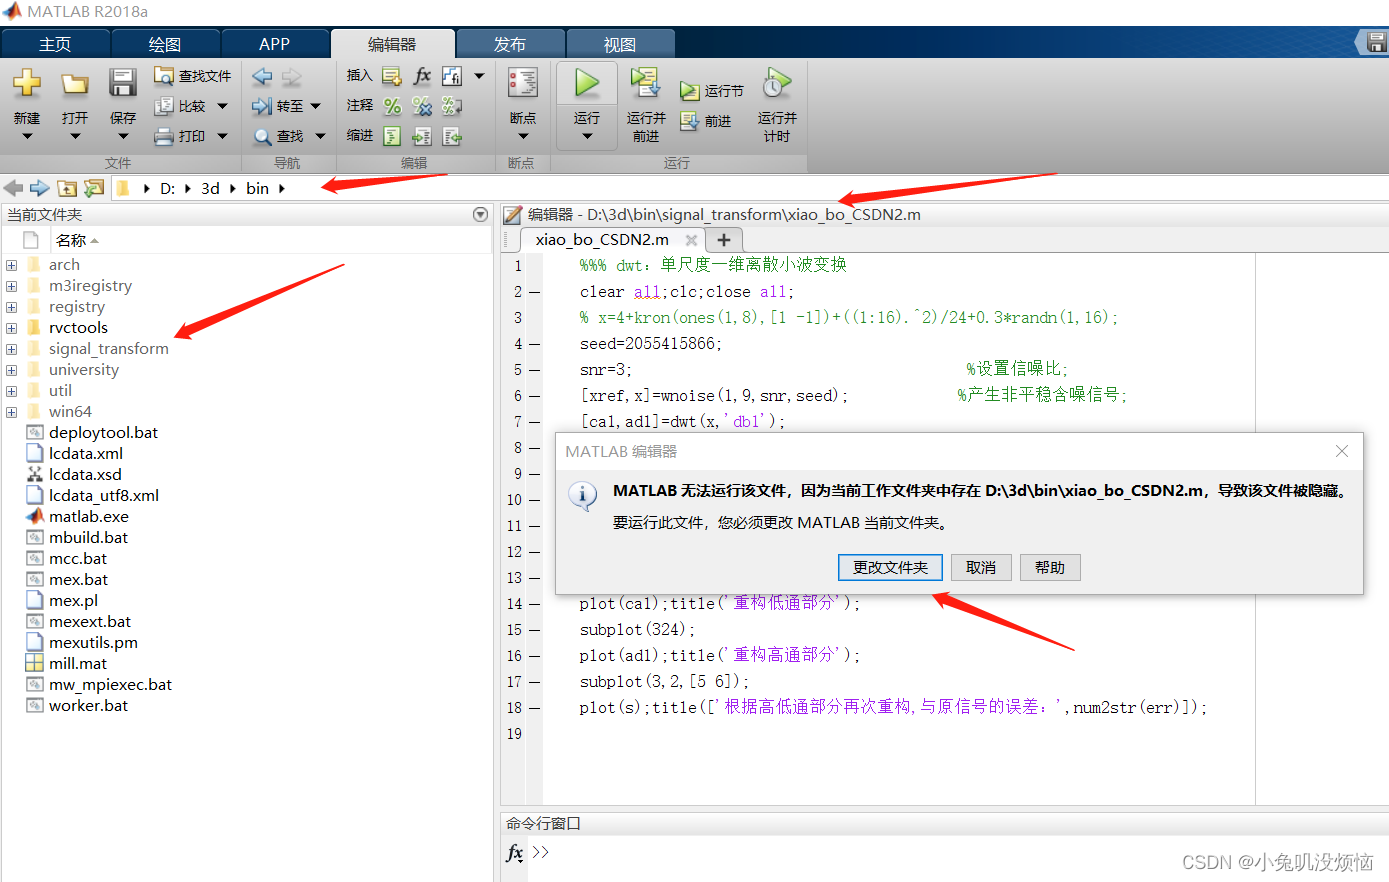Set a breakpoint at line 14

535,605
